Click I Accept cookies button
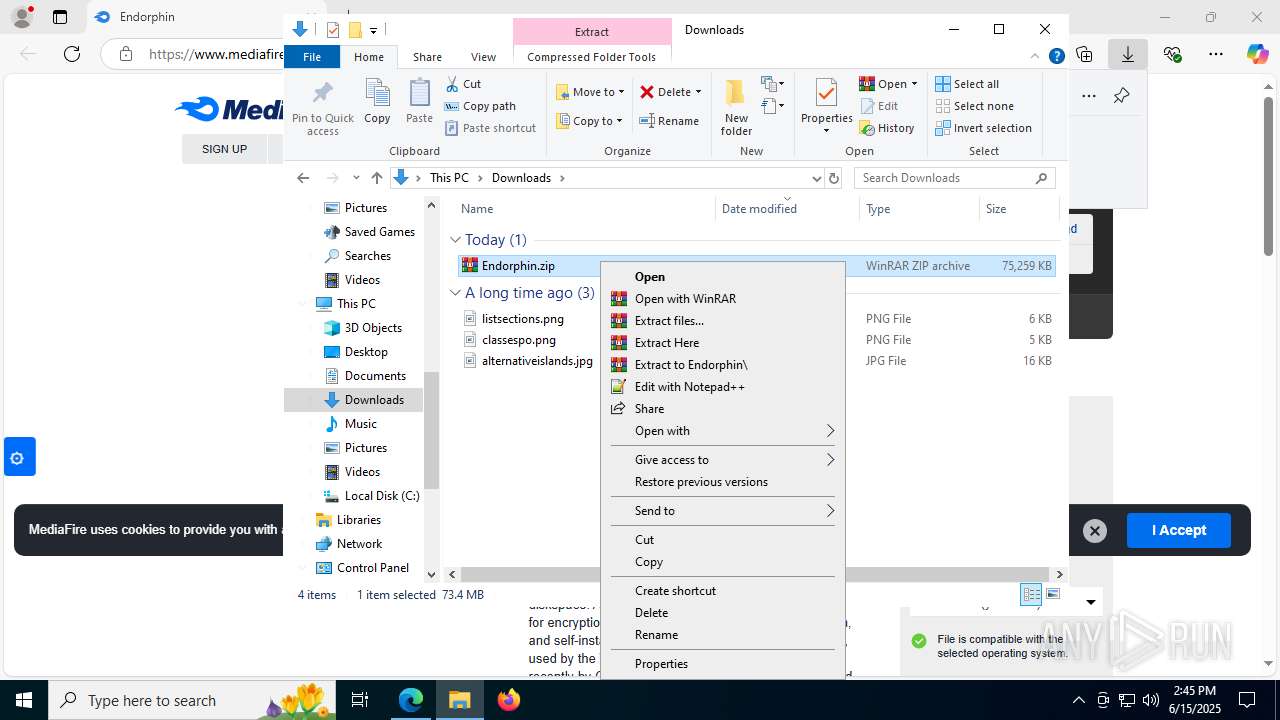 [x=1179, y=531]
